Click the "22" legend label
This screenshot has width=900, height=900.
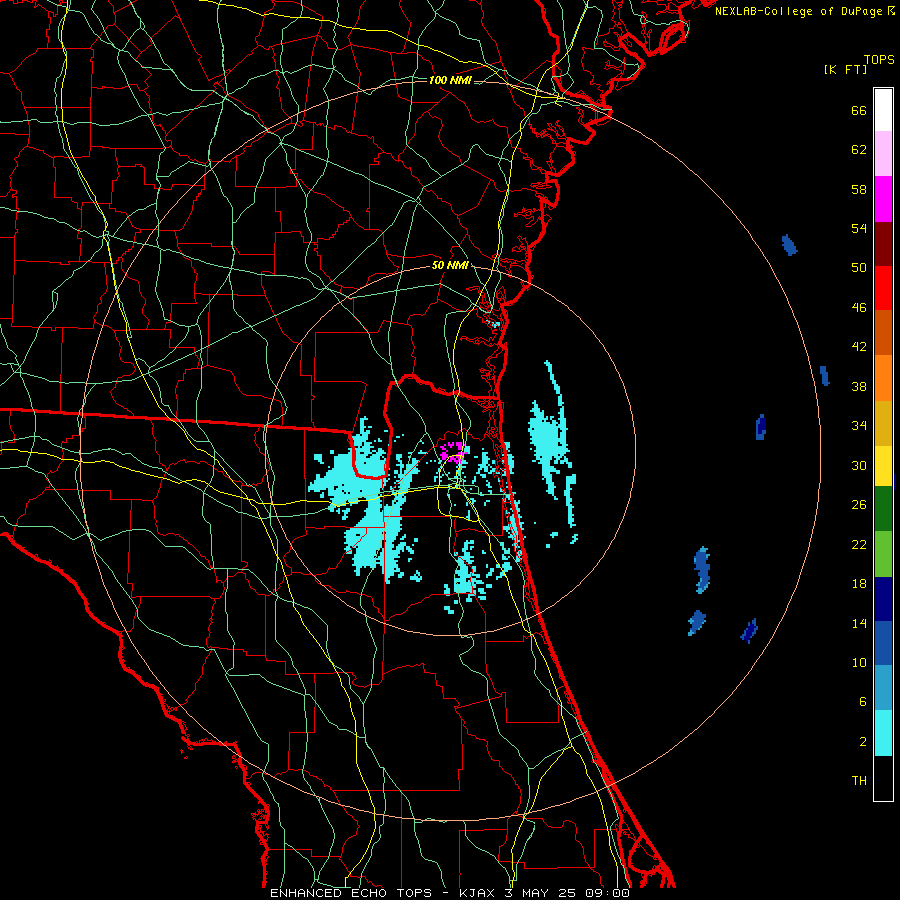[x=859, y=544]
